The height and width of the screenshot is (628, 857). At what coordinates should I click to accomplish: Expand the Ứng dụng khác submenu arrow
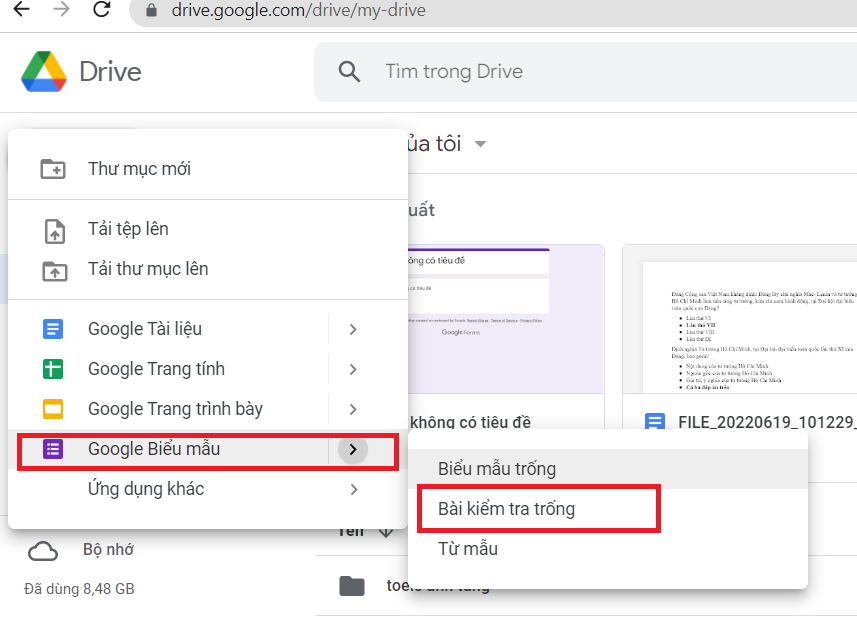coord(353,489)
